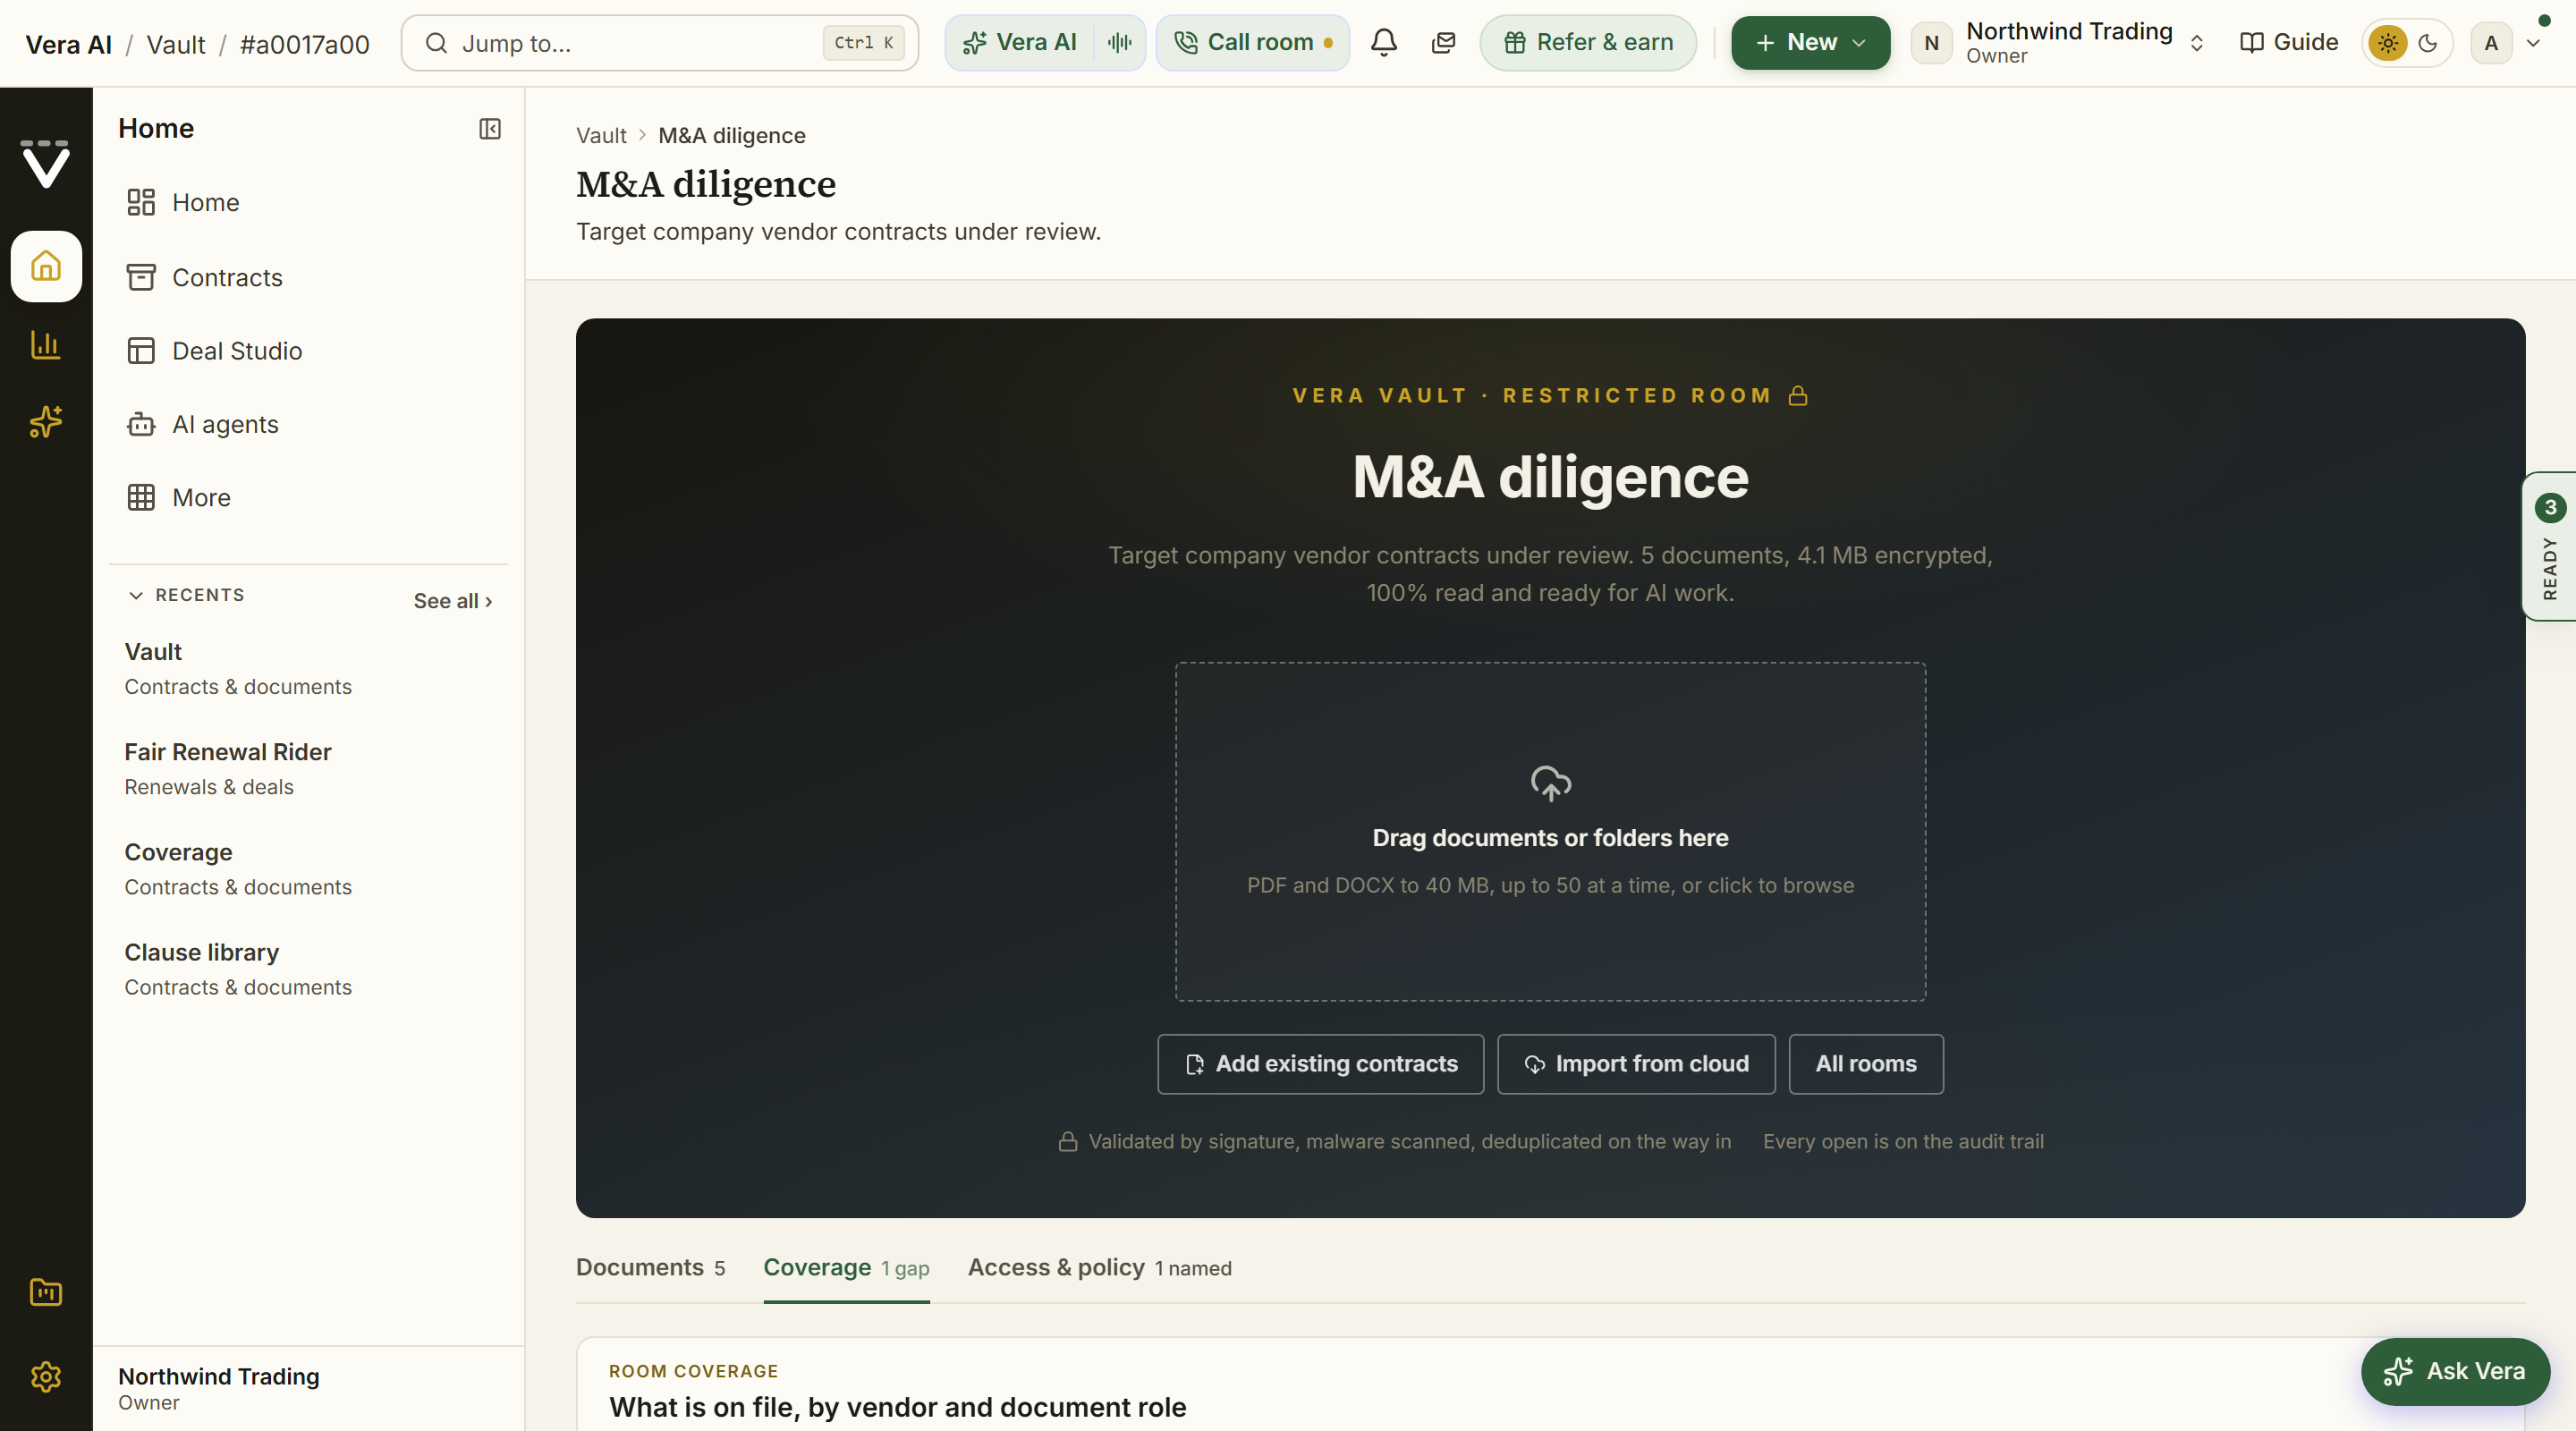Click the Vera AI voice waveform icon
This screenshot has width=2576, height=1431.
(x=1120, y=42)
